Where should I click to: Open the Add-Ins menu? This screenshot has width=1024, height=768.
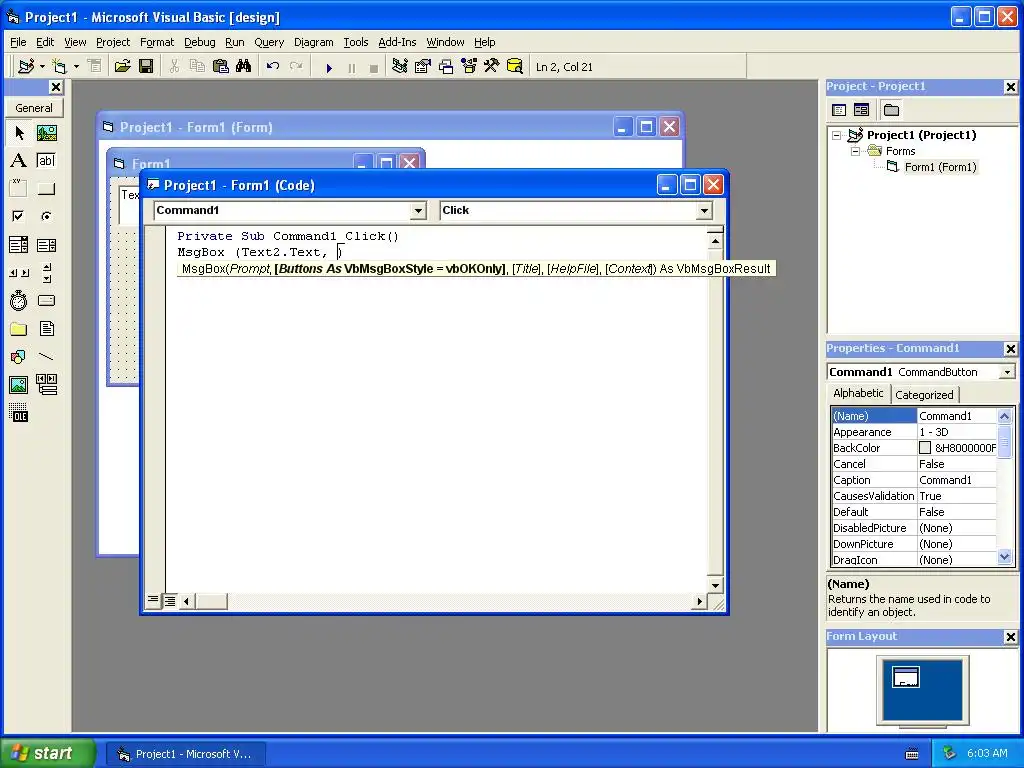[x=397, y=42]
